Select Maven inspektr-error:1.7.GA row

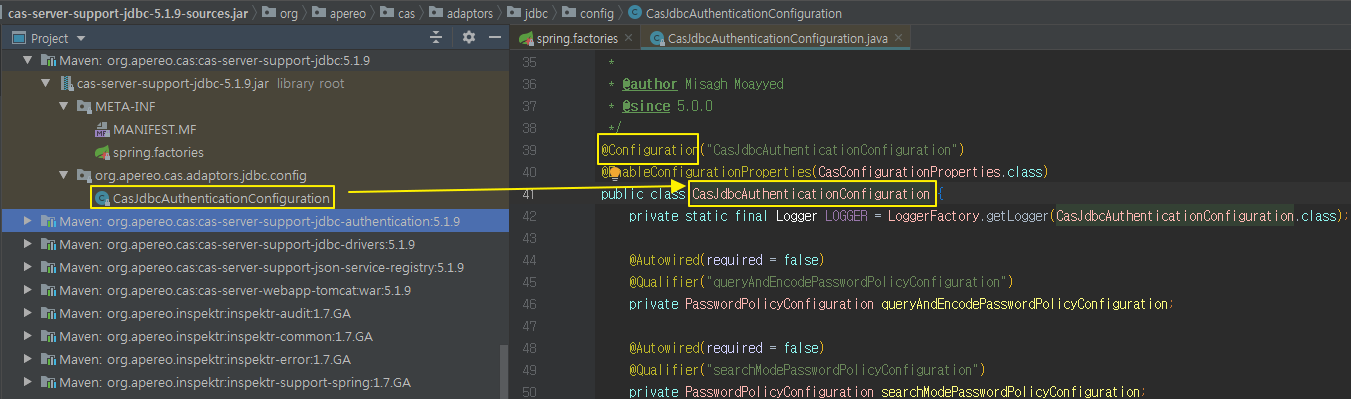pos(254,359)
